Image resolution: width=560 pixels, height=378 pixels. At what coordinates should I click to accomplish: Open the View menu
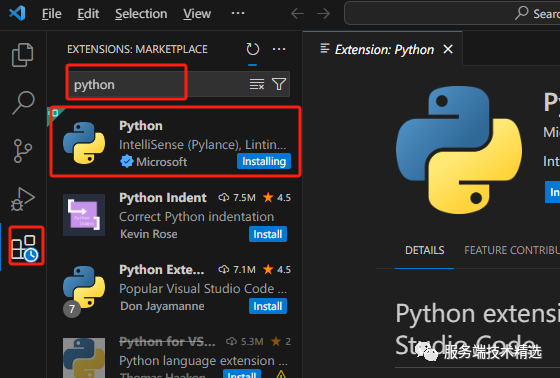[197, 14]
